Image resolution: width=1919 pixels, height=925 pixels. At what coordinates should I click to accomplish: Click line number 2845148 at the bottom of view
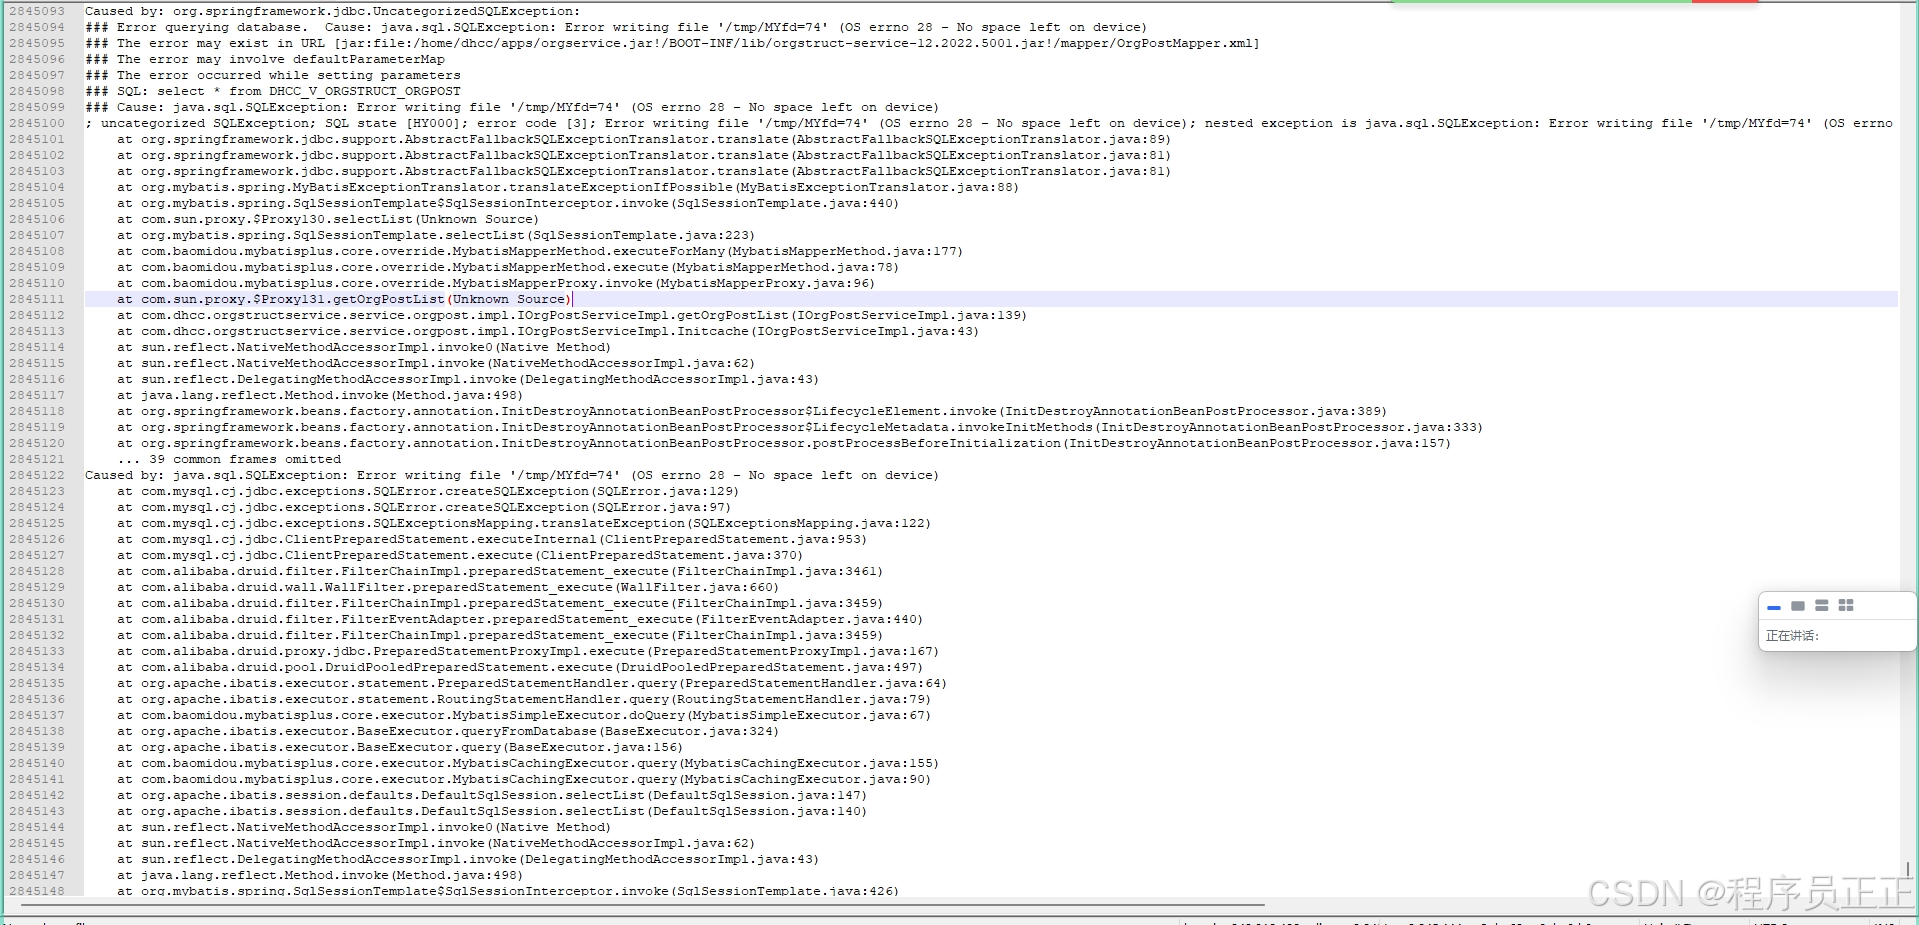point(38,890)
